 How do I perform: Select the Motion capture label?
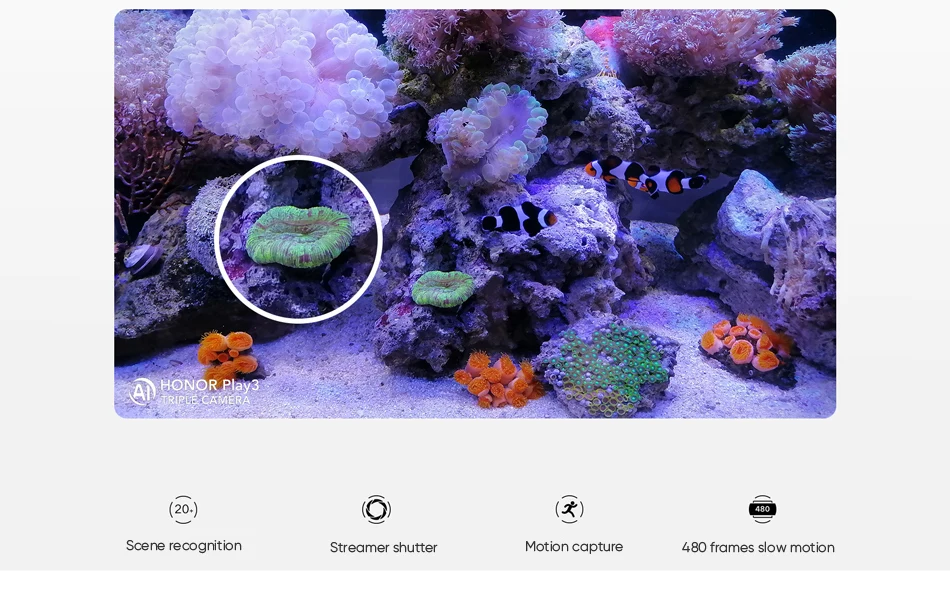pyautogui.click(x=574, y=547)
